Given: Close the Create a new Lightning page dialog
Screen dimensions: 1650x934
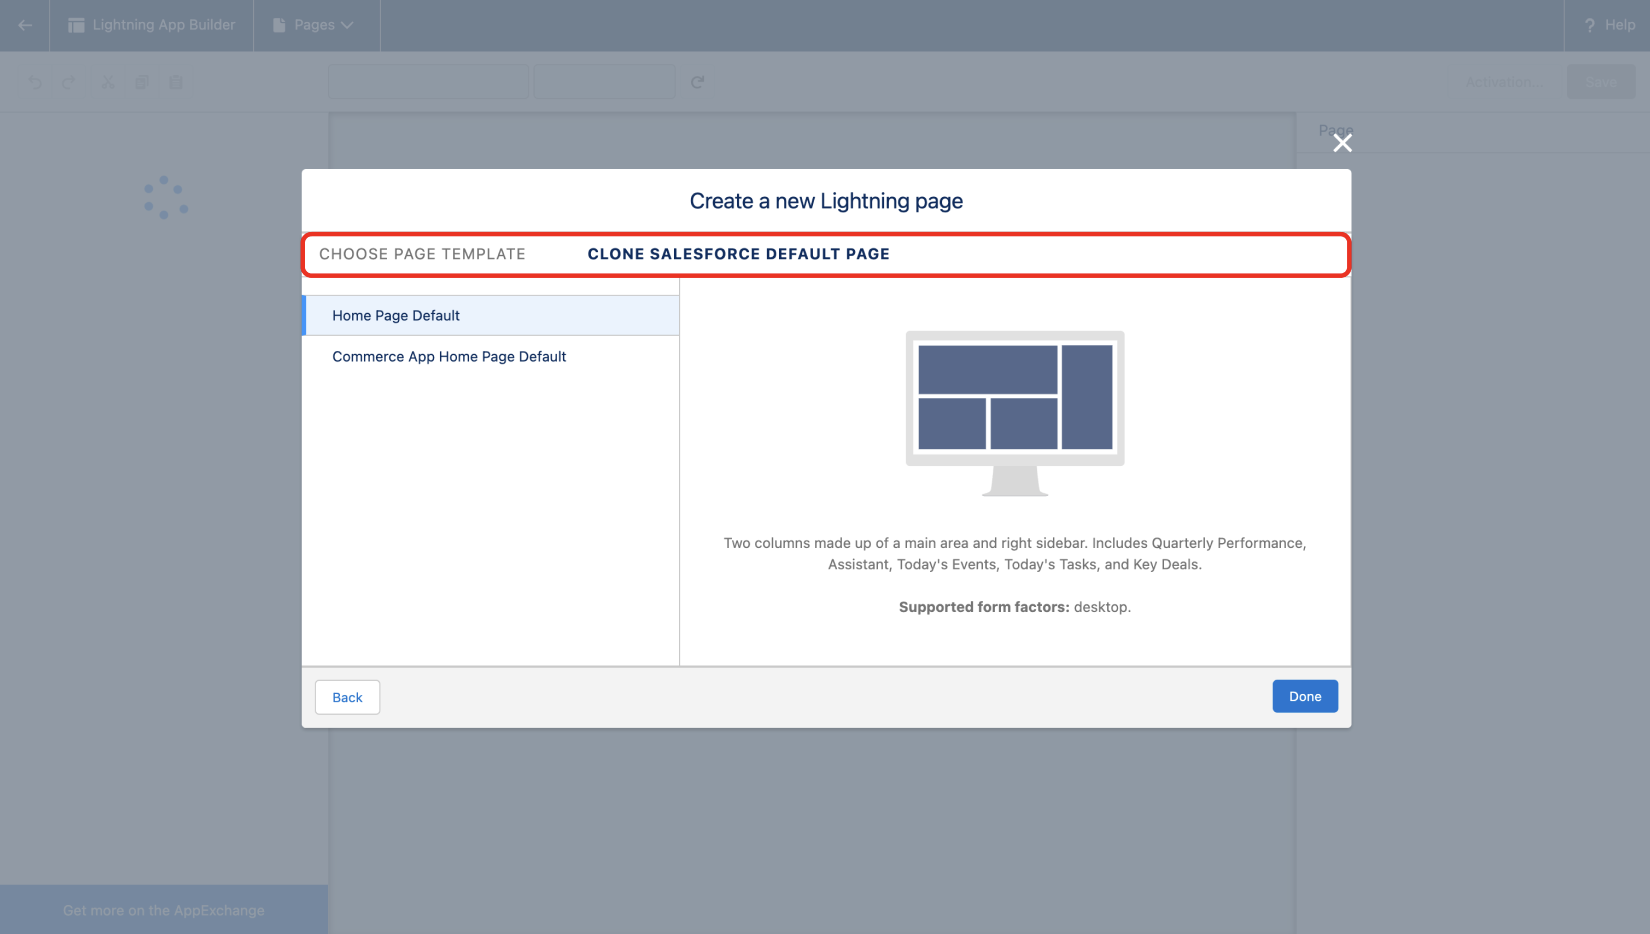Looking at the screenshot, I should point(1342,143).
